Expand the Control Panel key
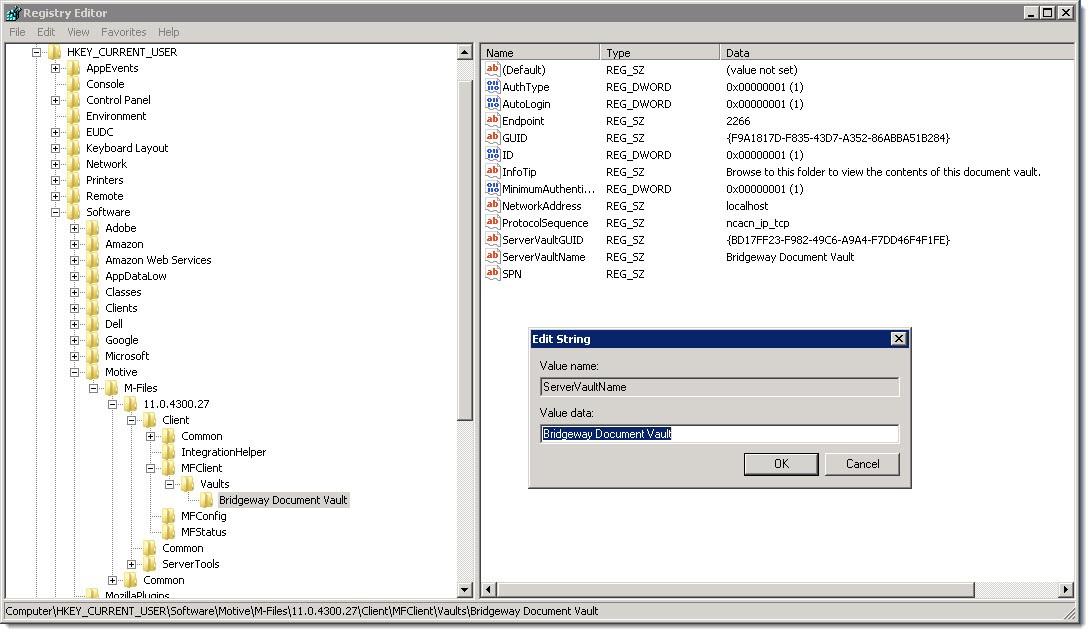This screenshot has height=634, width=1091. (x=55, y=100)
